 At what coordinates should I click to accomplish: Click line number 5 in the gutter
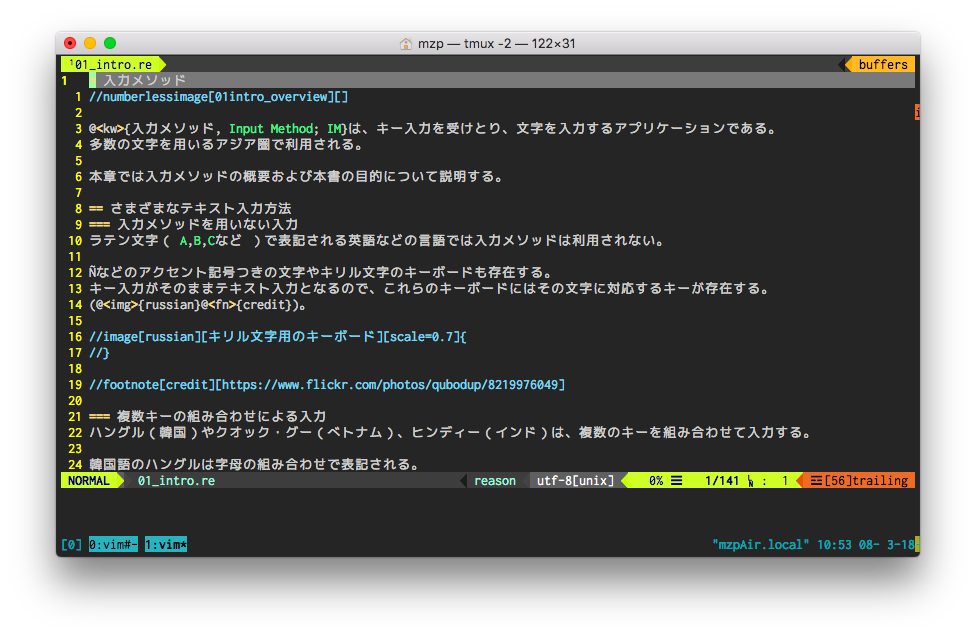78,161
